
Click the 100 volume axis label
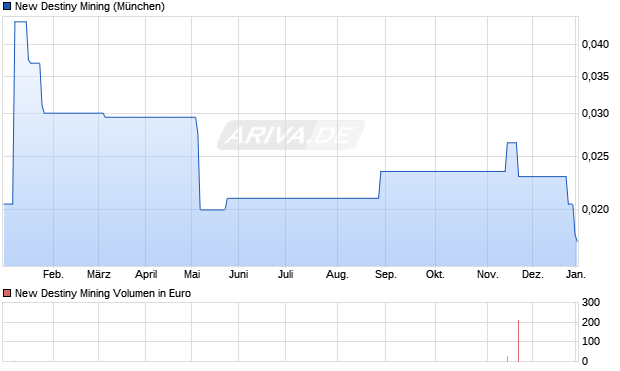click(x=591, y=341)
